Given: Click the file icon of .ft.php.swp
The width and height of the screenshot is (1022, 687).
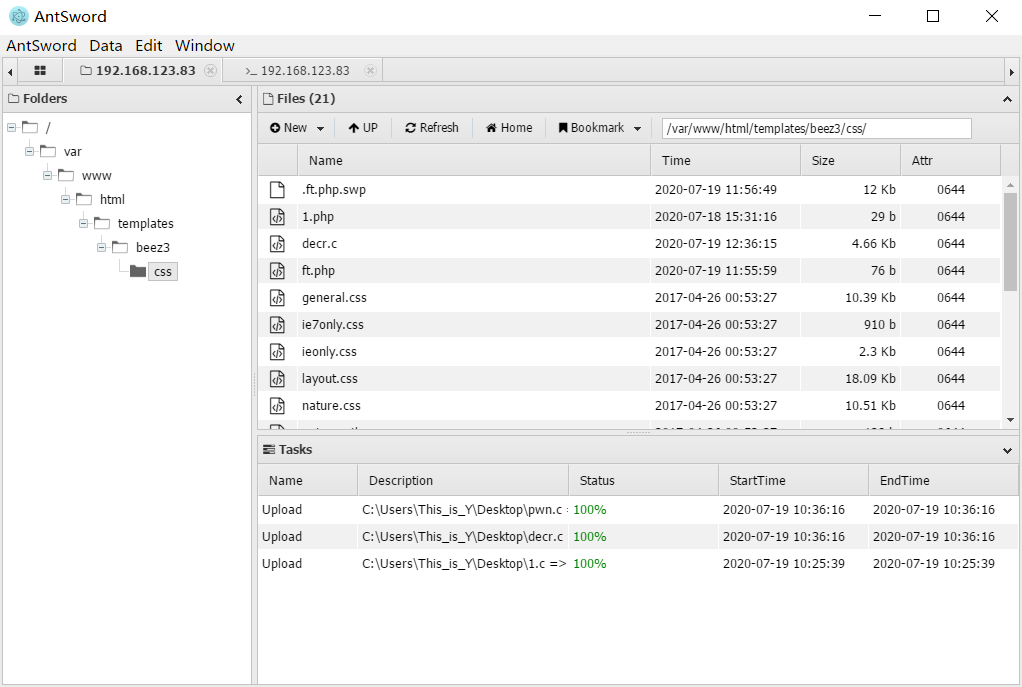Looking at the screenshot, I should [x=277, y=190].
